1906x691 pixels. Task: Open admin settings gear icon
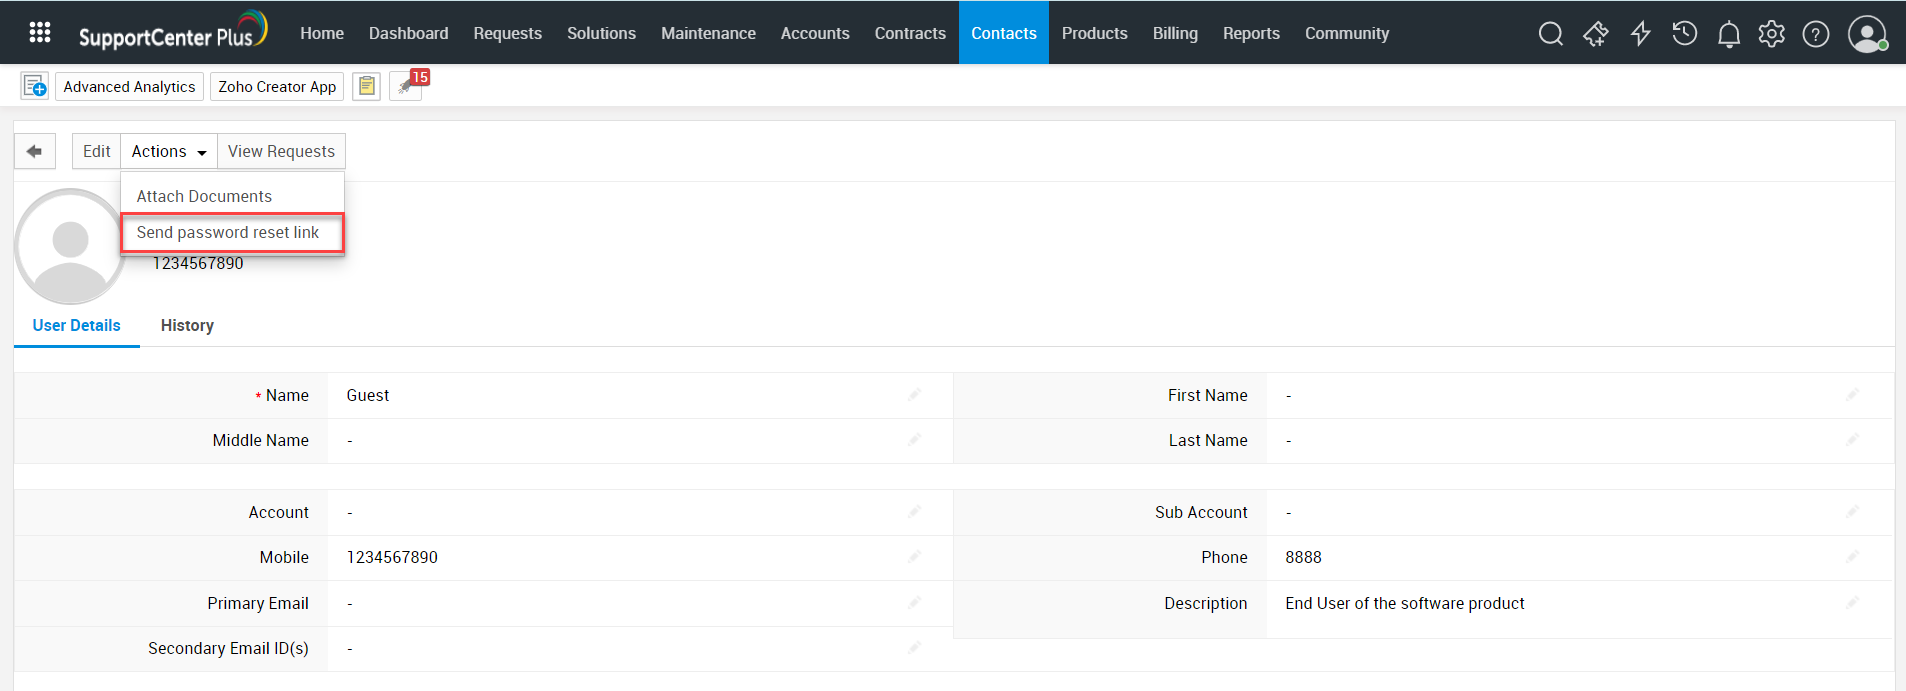pos(1771,34)
